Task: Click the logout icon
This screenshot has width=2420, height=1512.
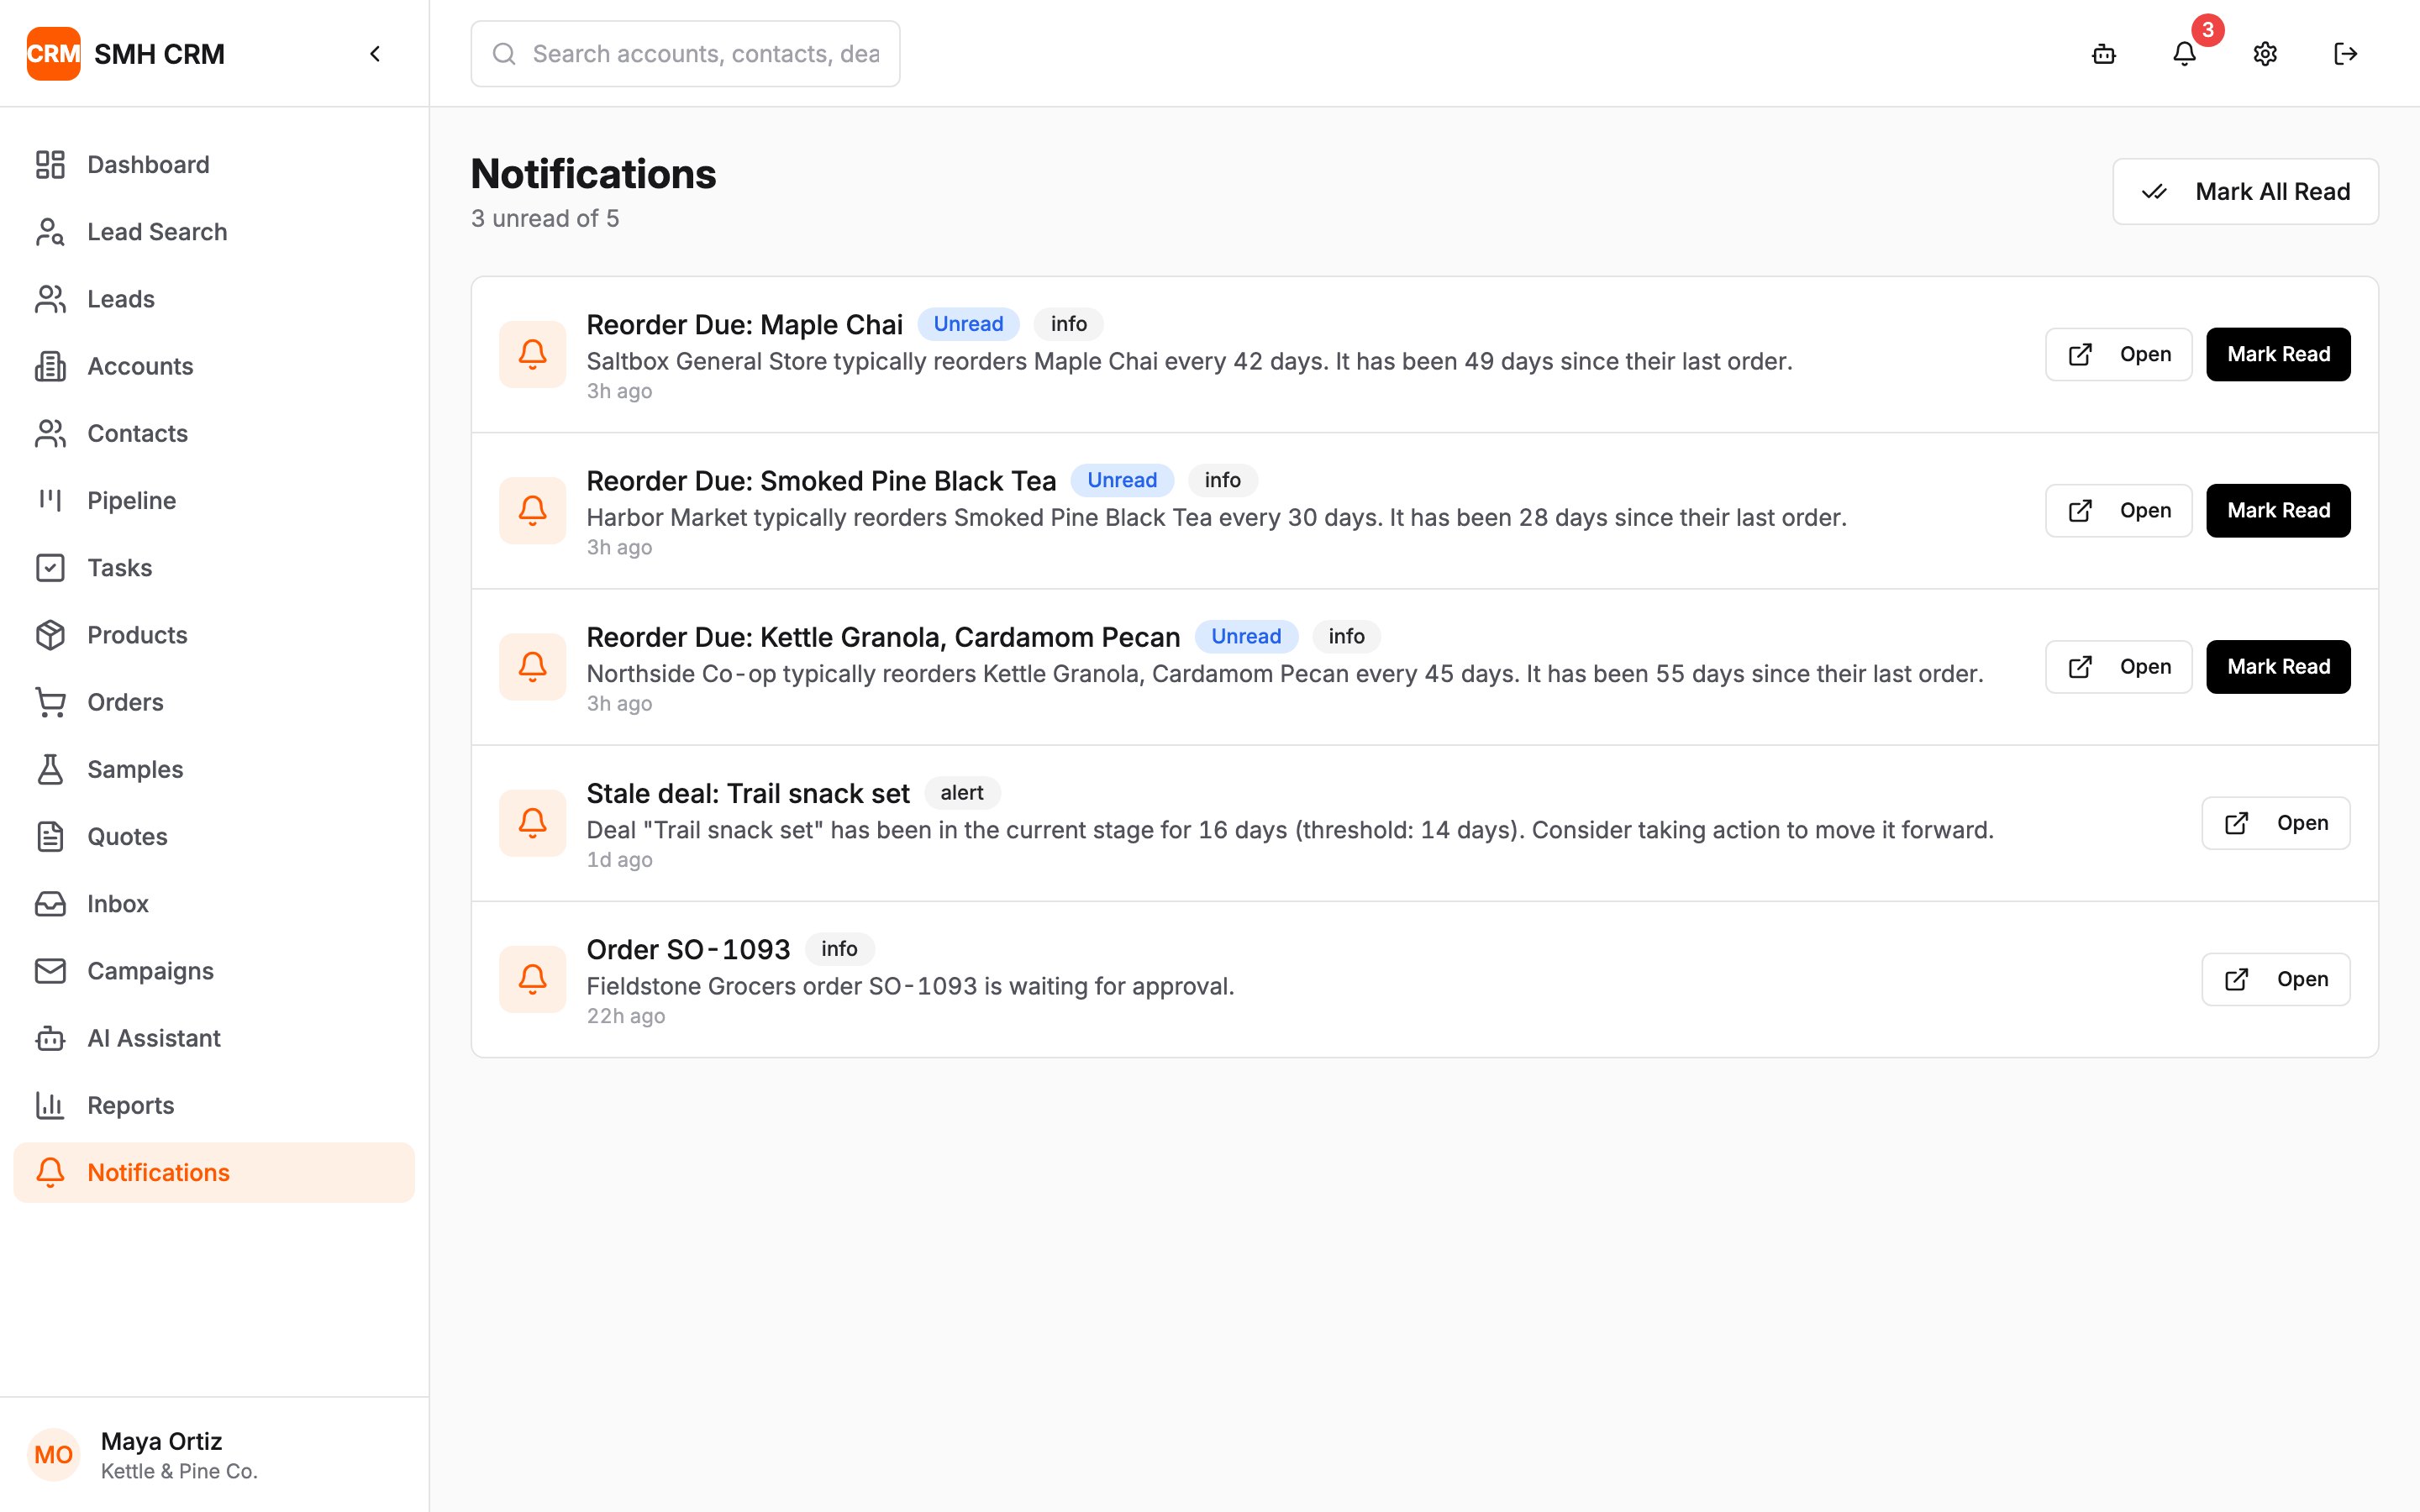Action: 2345,54
